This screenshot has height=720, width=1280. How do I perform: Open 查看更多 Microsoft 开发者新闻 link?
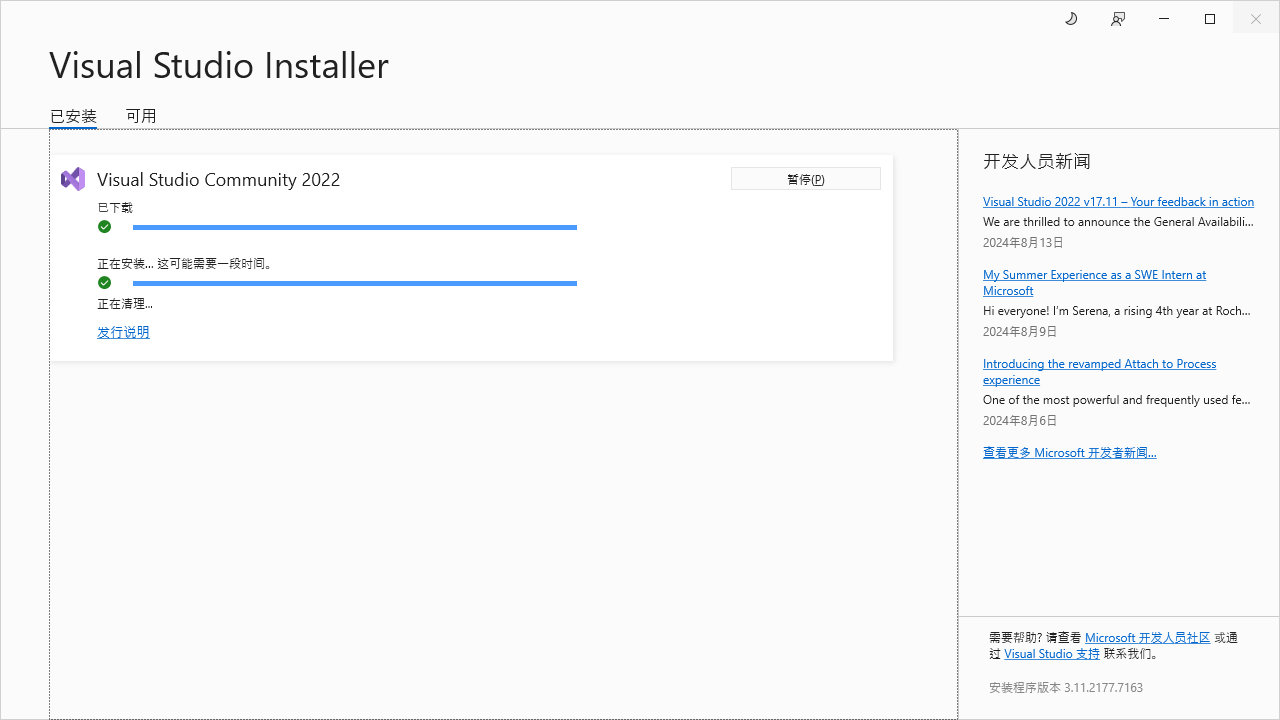tap(1069, 453)
